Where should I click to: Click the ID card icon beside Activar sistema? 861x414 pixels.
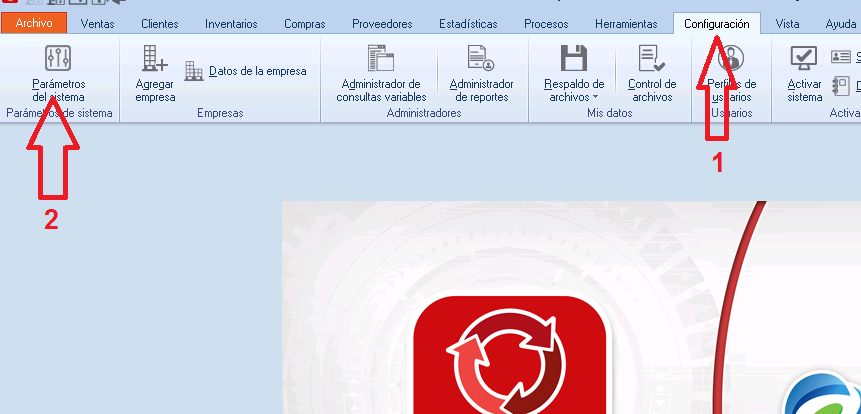pos(841,57)
